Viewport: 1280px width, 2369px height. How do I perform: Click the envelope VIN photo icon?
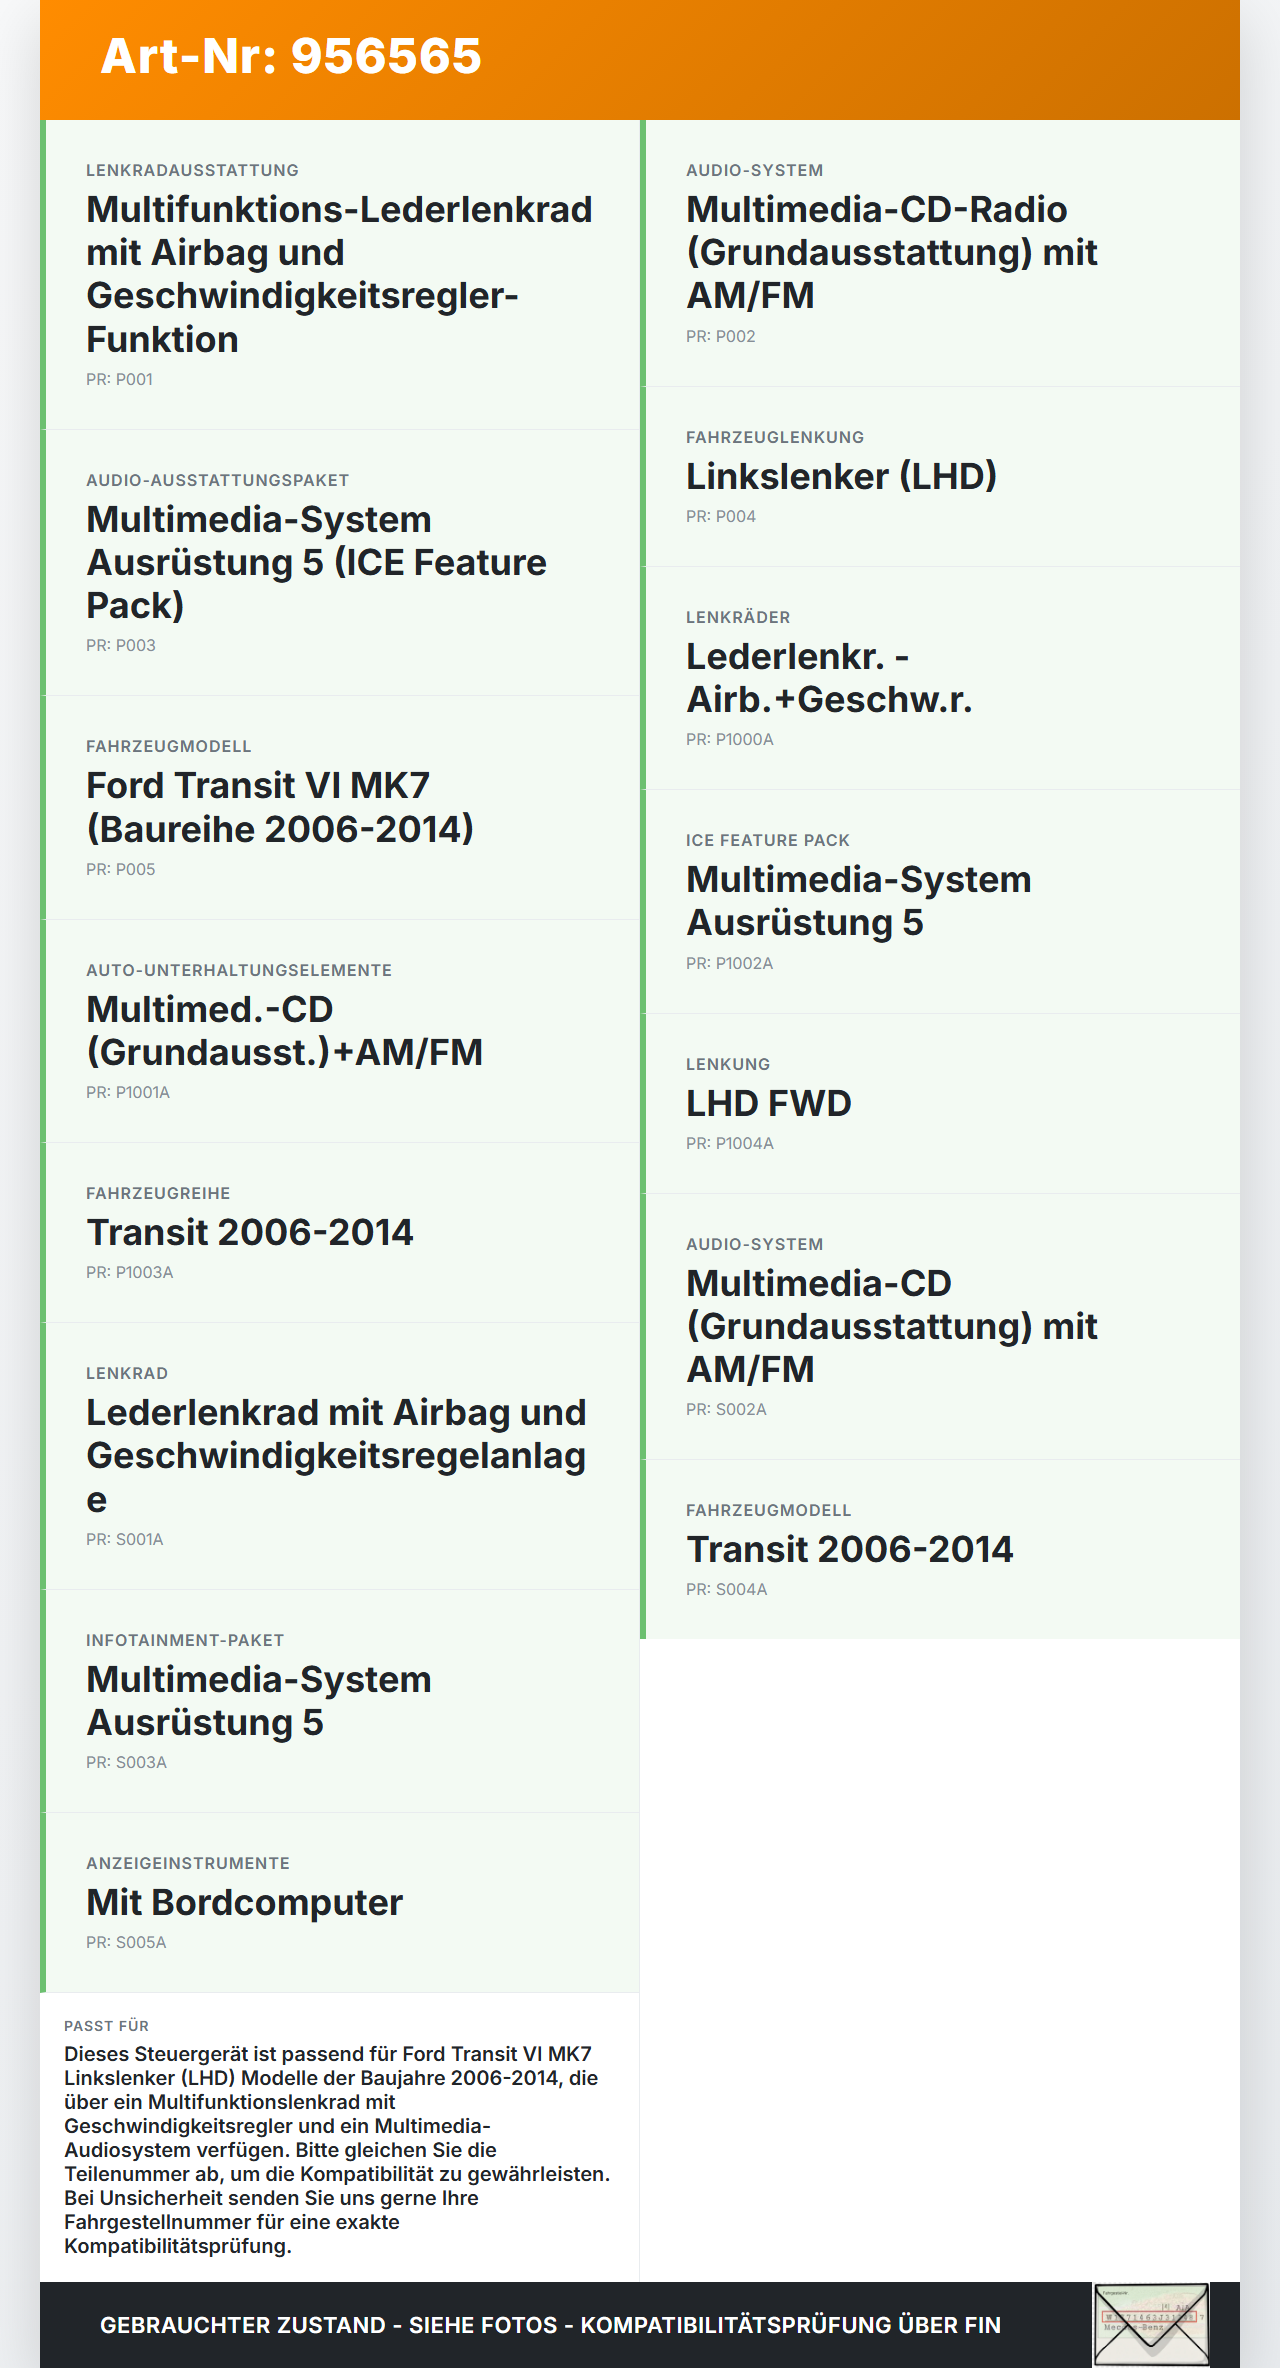[x=1151, y=2324]
